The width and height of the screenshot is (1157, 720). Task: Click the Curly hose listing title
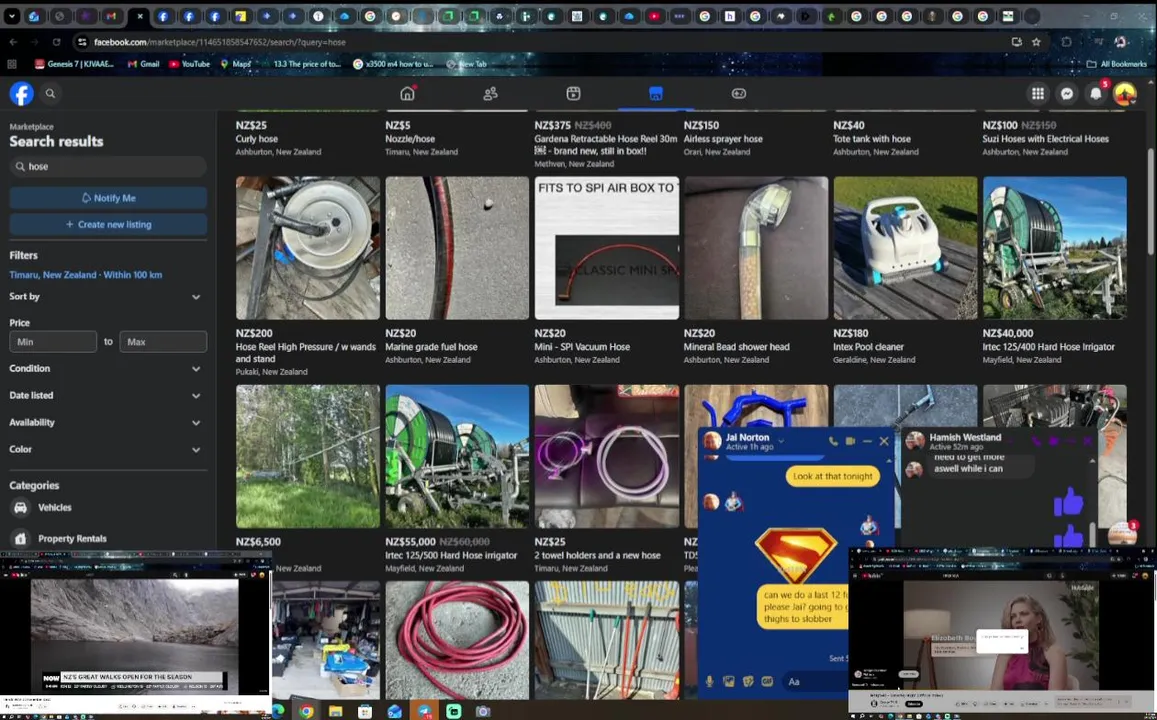tap(257, 139)
